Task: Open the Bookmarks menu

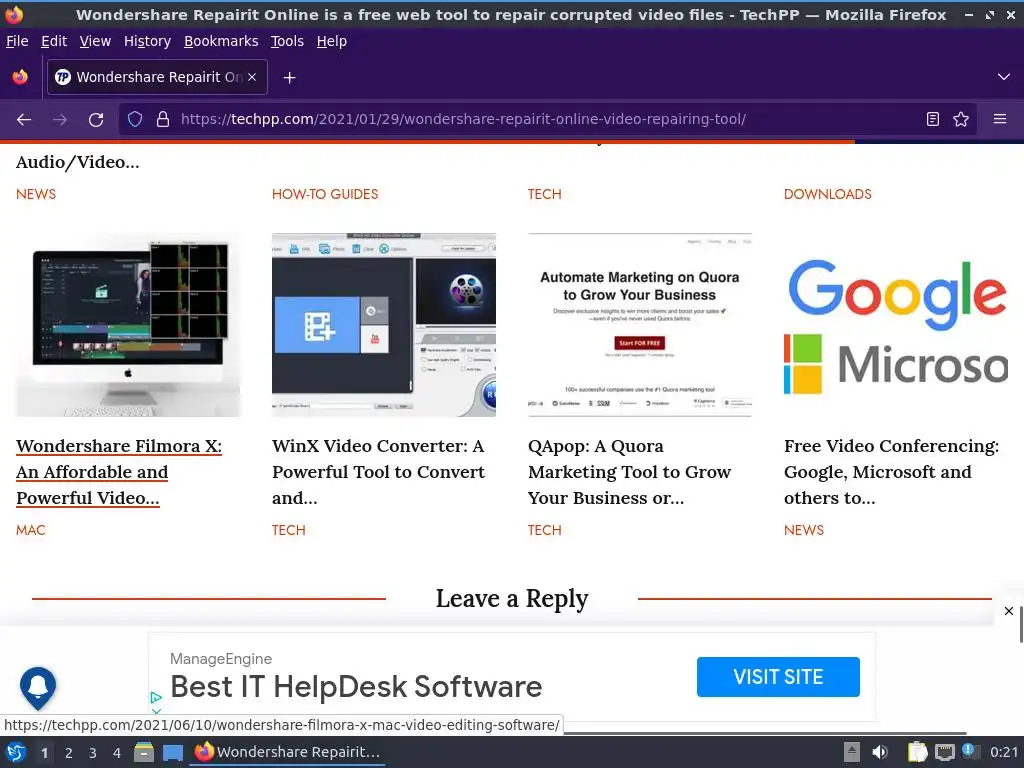Action: click(221, 41)
